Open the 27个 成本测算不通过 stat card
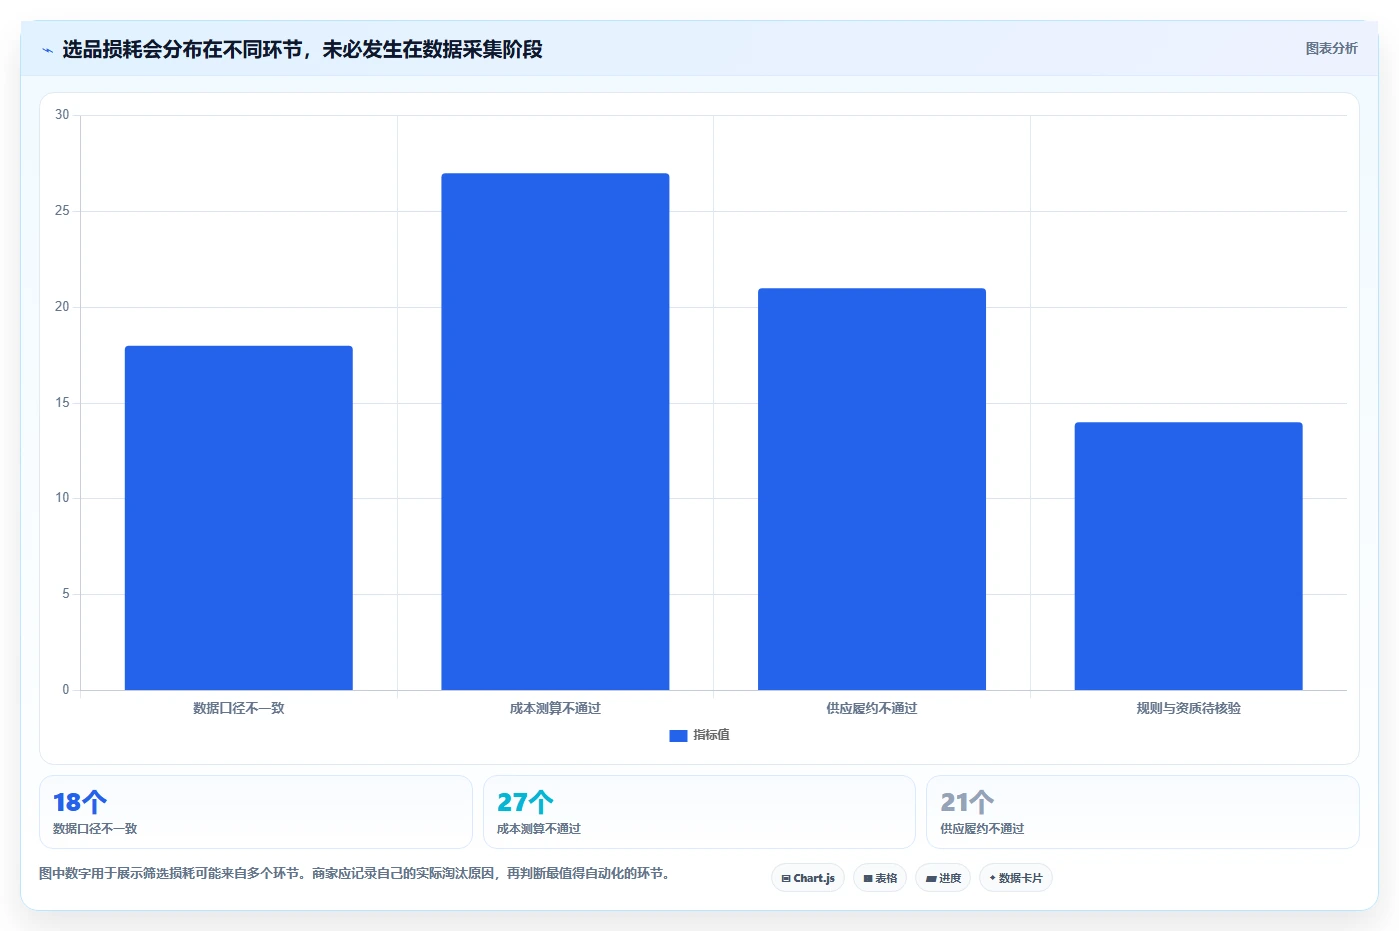1399x931 pixels. point(699,812)
